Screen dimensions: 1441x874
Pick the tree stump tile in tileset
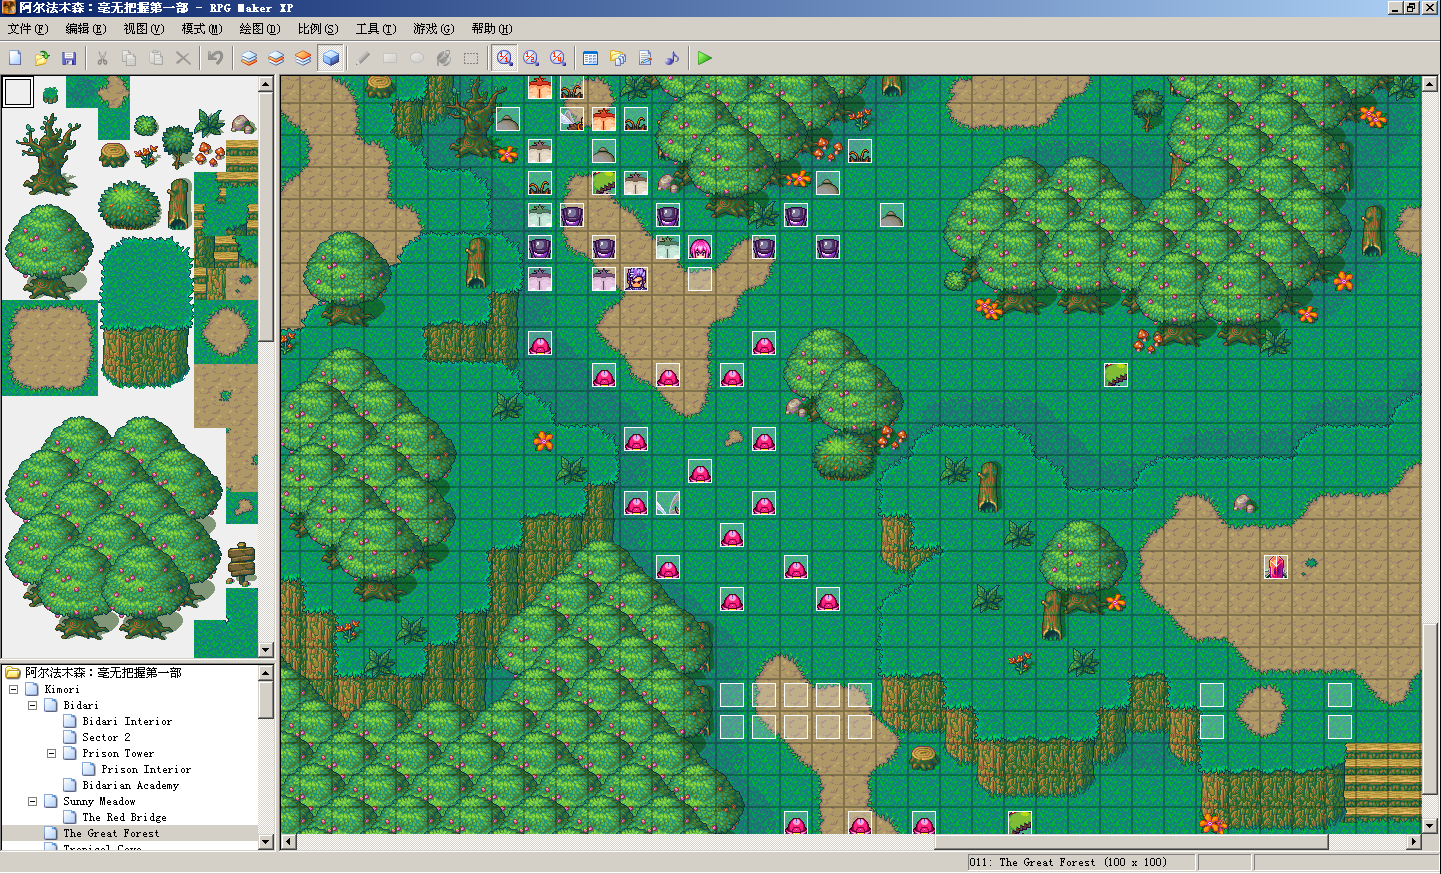114,154
